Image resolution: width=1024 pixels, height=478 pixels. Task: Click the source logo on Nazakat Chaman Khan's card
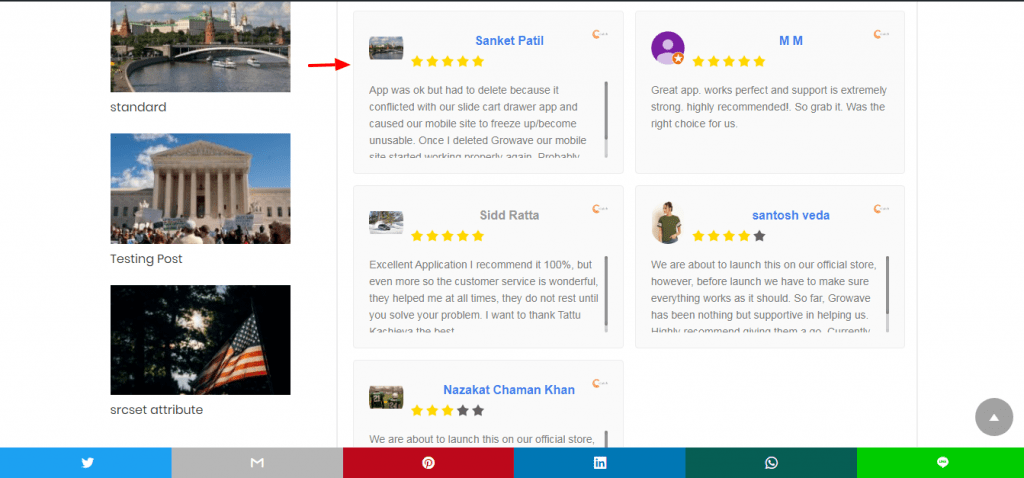[600, 383]
